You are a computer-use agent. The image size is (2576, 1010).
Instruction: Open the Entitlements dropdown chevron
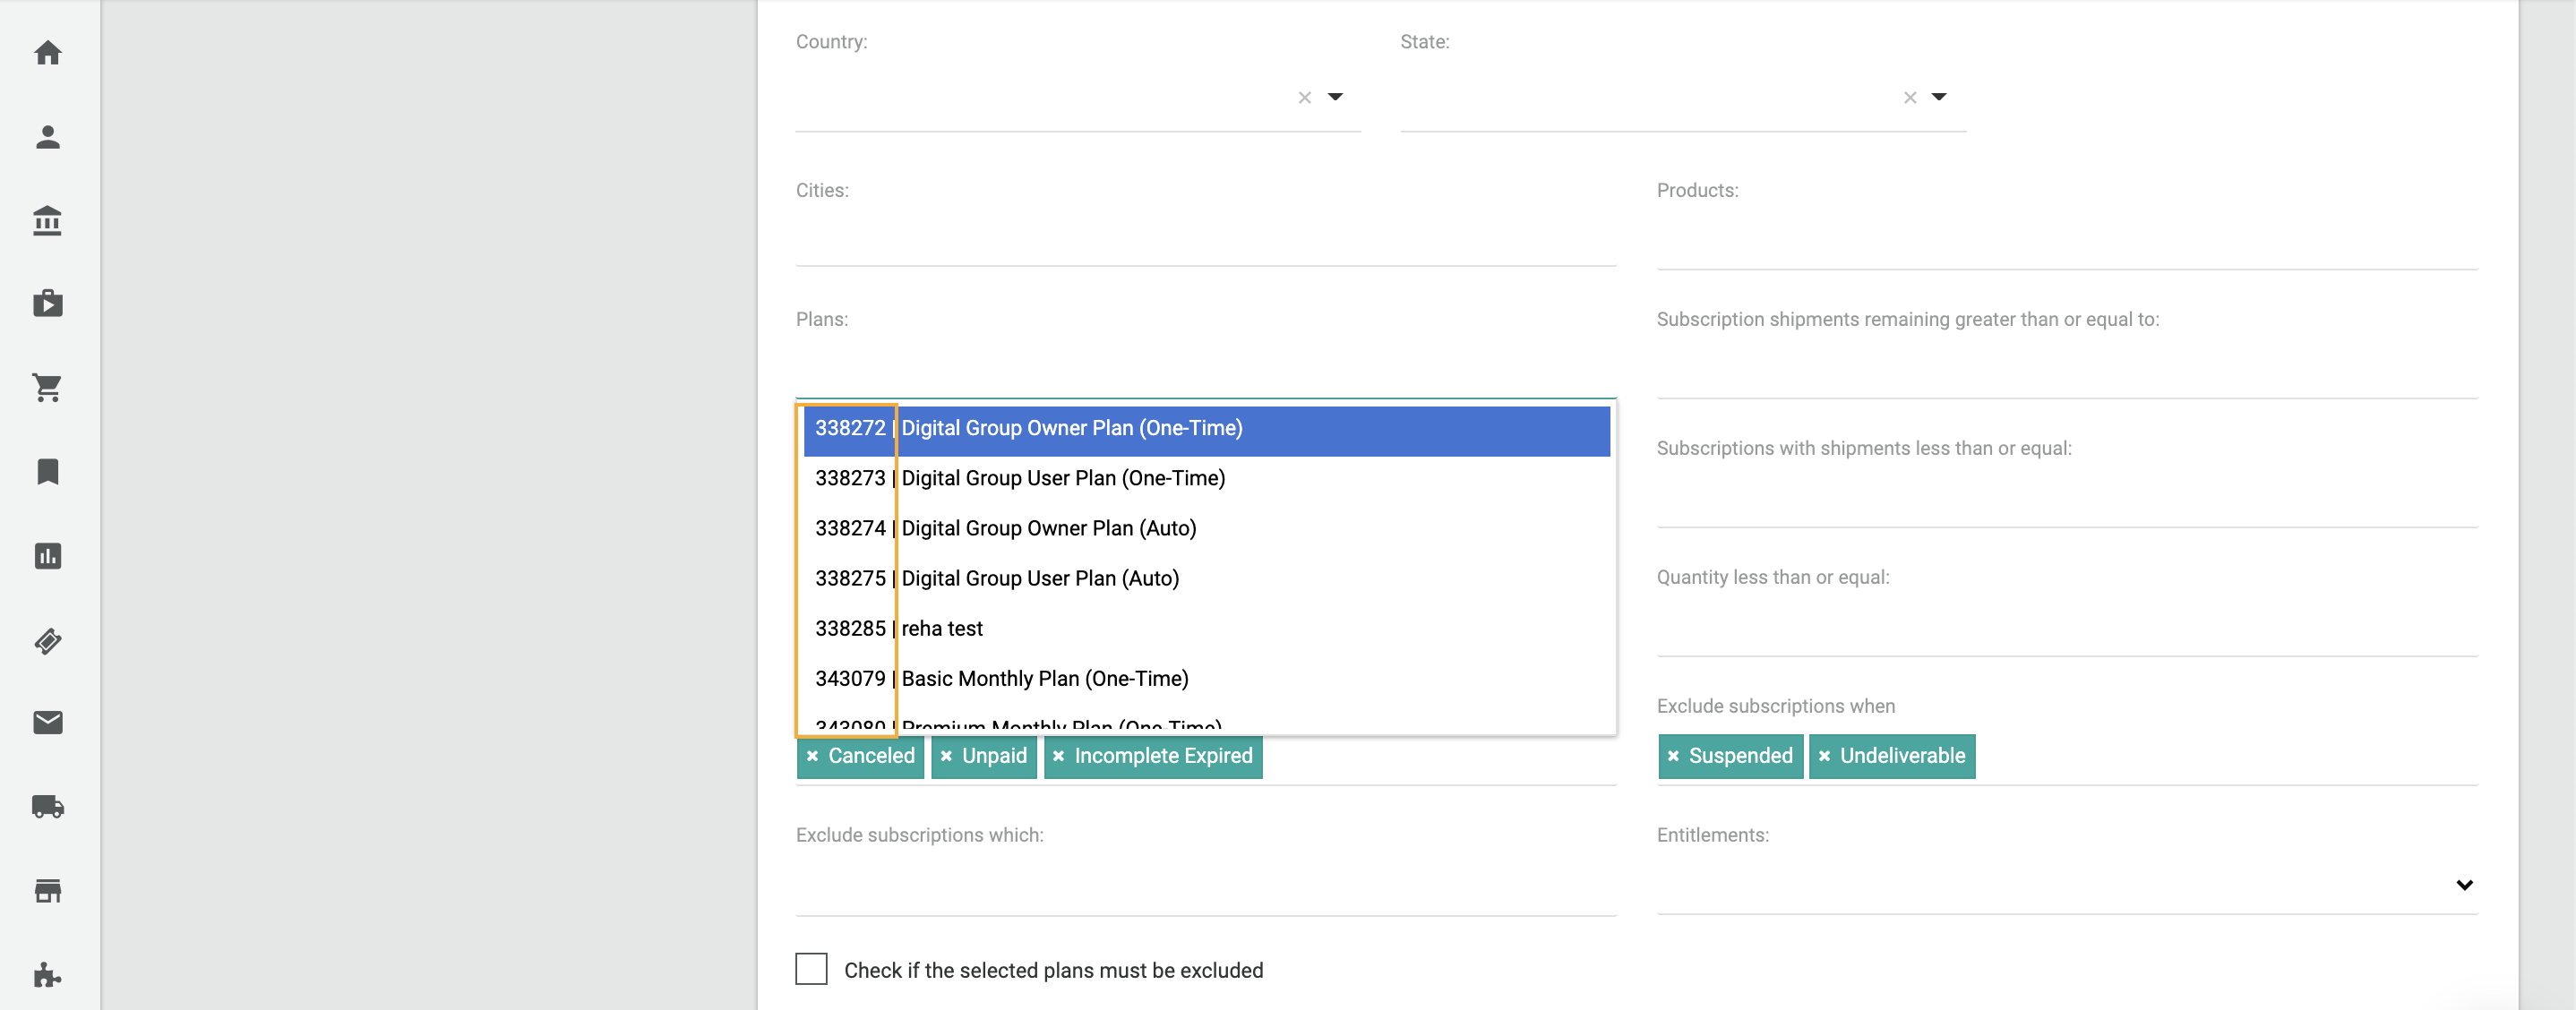[2464, 885]
